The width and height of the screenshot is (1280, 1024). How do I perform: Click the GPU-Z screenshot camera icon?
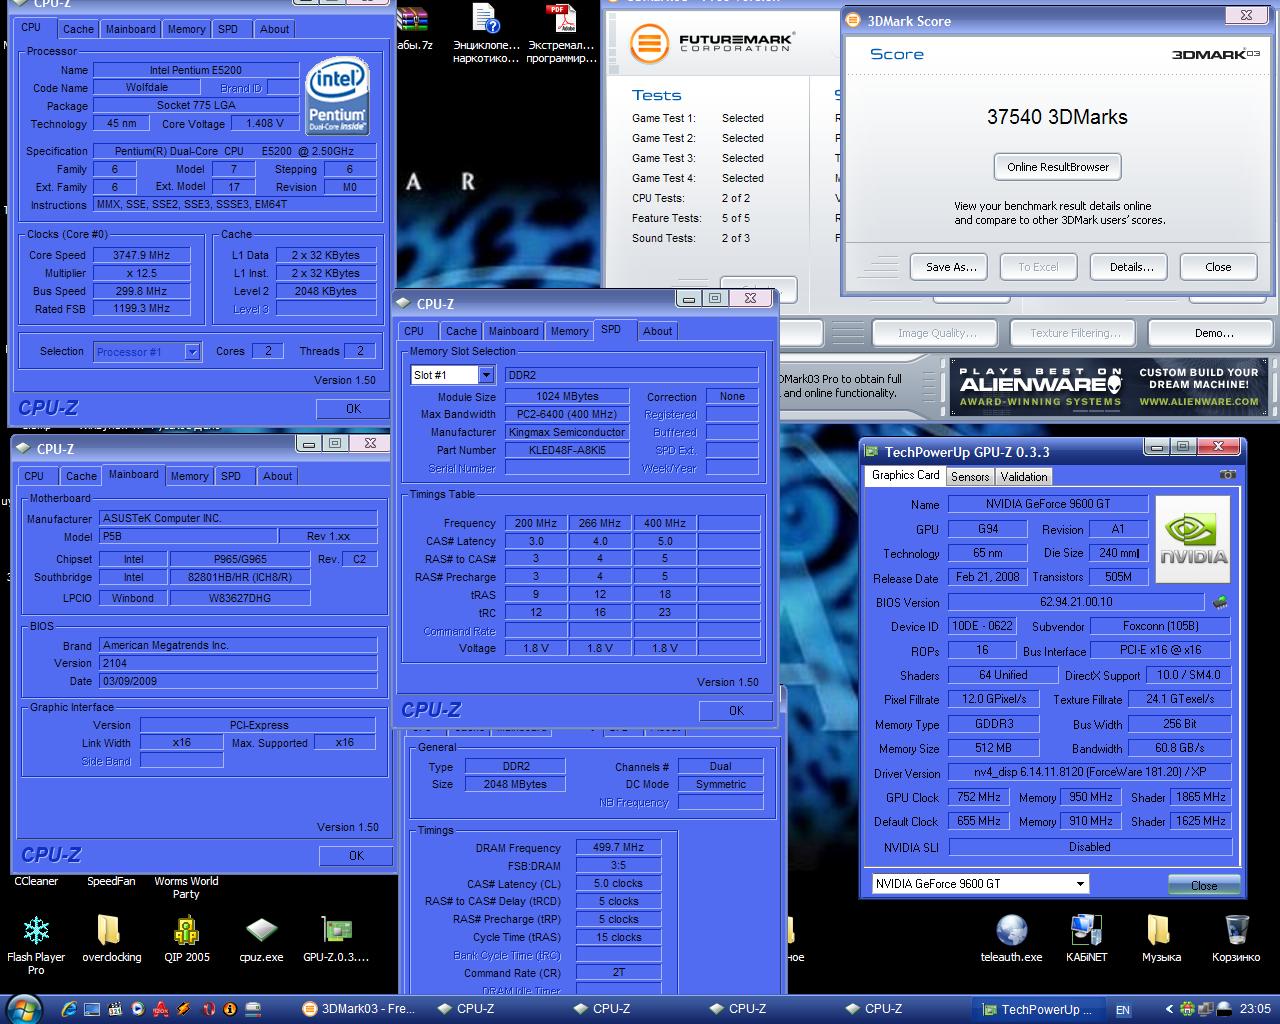point(1227,475)
